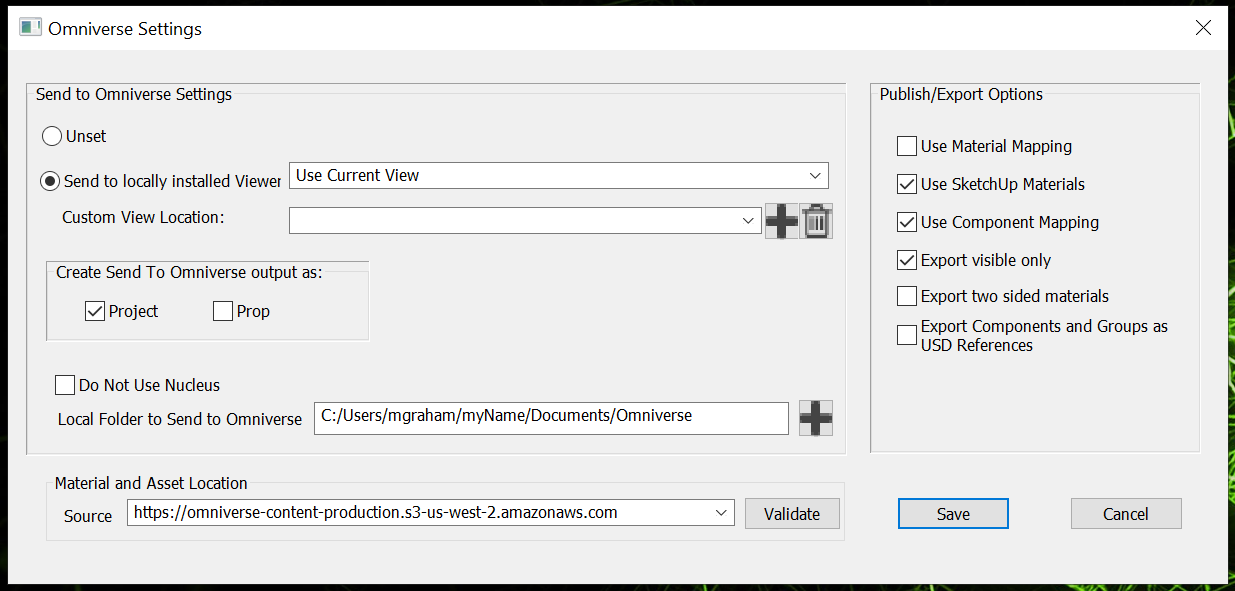Close the Omniverse Settings dialog

pyautogui.click(x=1204, y=28)
